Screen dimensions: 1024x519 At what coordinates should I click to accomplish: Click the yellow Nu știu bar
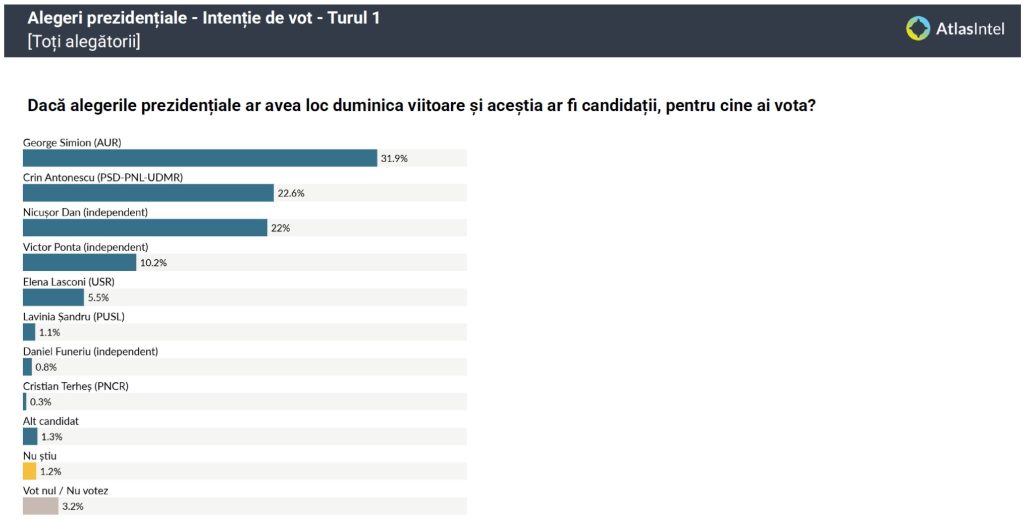click(29, 471)
